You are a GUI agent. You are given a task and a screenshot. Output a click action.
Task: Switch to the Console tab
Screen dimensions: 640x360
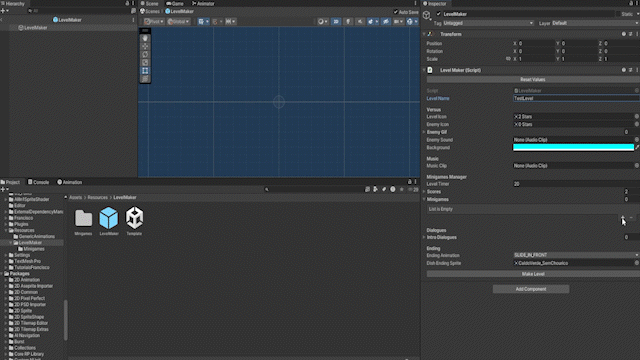(38, 182)
